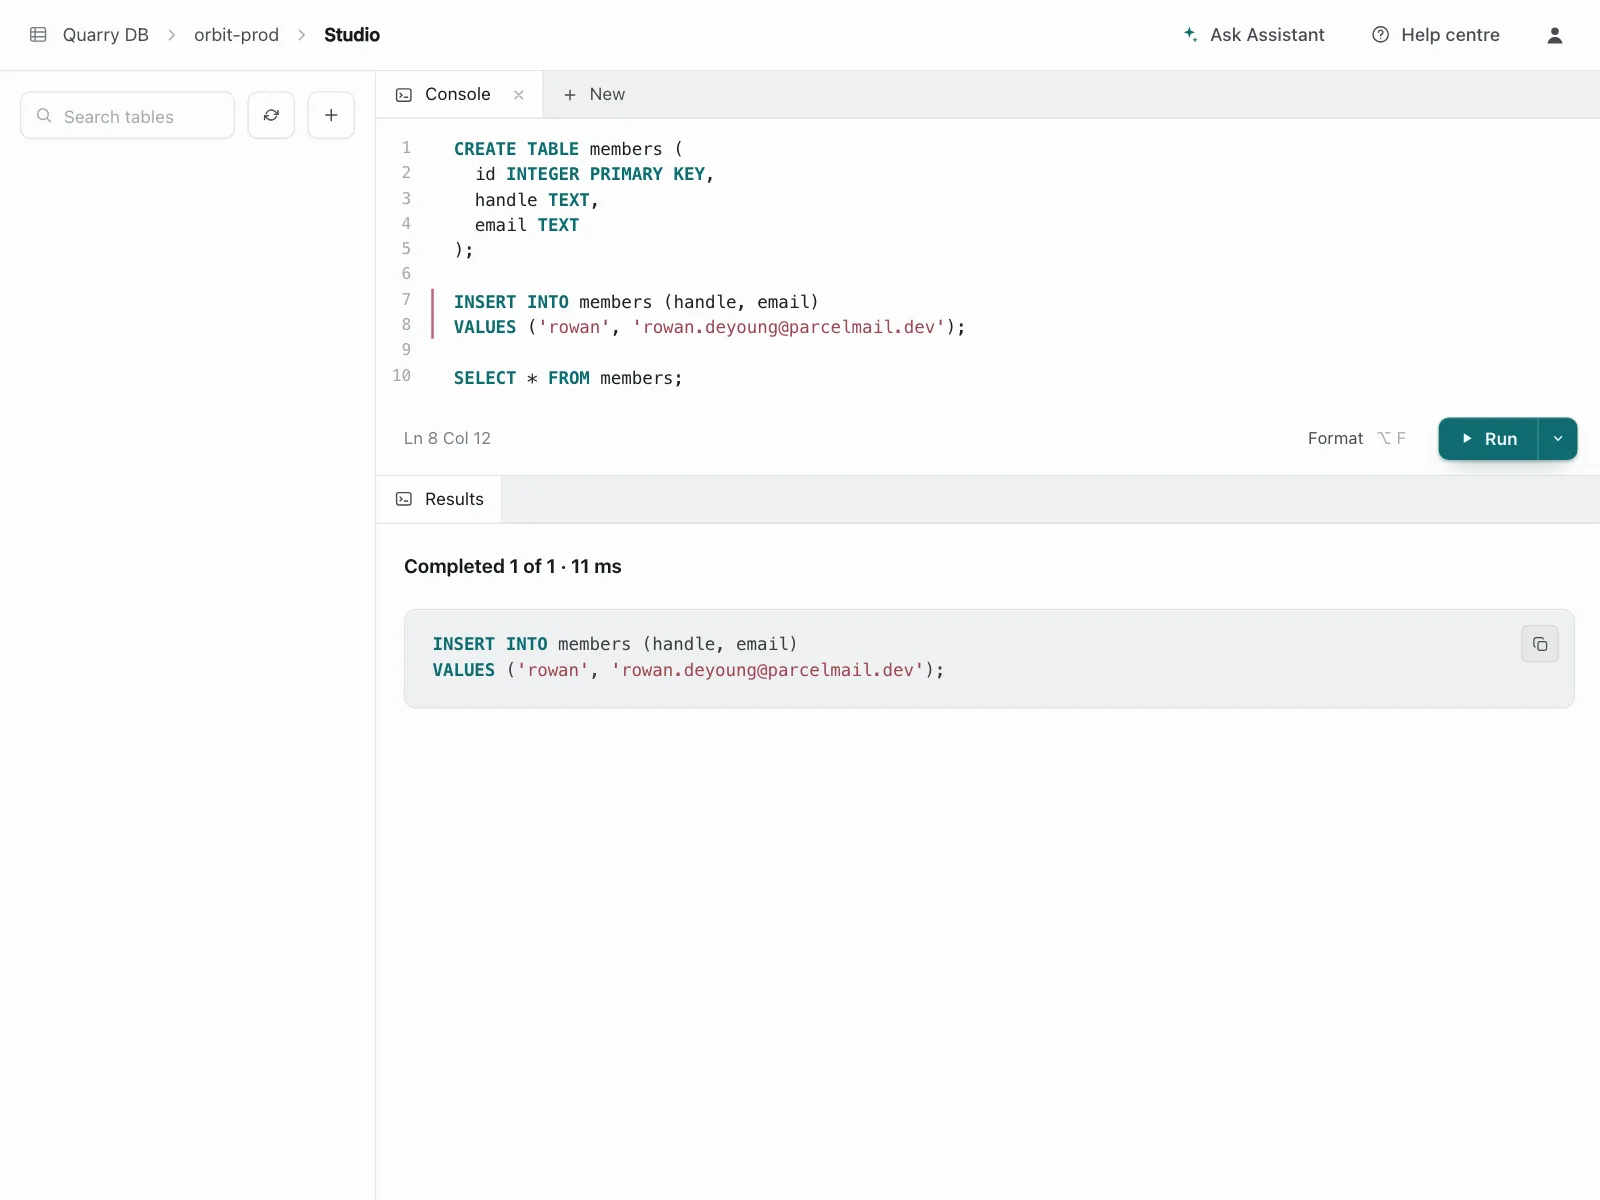
Task: Close the Console tab
Action: 519,95
